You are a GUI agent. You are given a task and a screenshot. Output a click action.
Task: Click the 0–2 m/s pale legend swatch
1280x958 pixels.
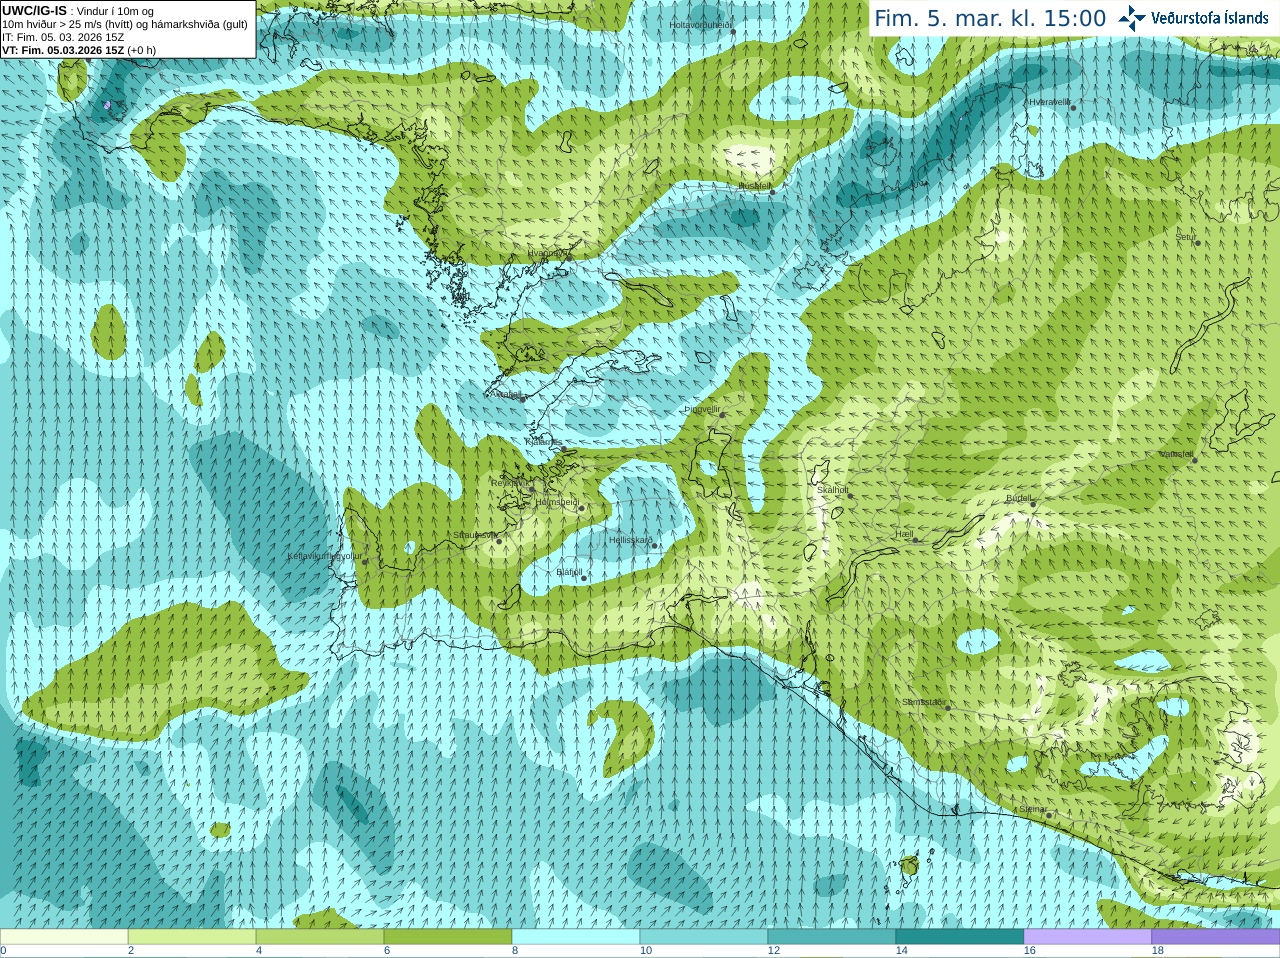point(64,937)
